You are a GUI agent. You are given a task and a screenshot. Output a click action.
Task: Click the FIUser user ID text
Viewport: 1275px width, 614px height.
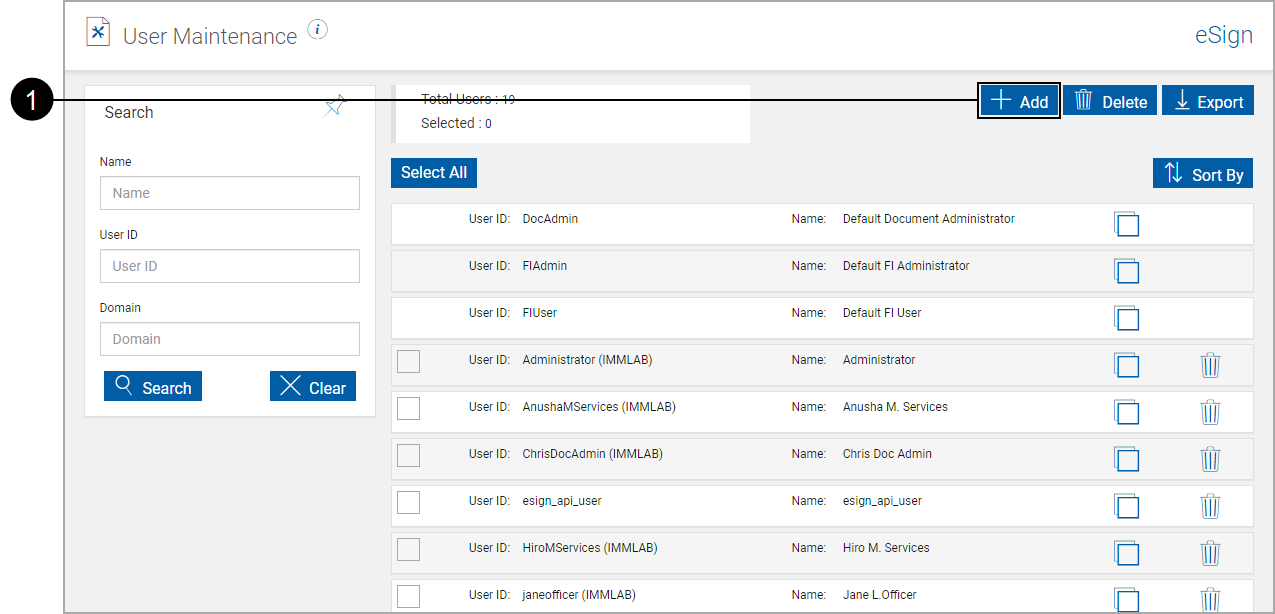540,313
